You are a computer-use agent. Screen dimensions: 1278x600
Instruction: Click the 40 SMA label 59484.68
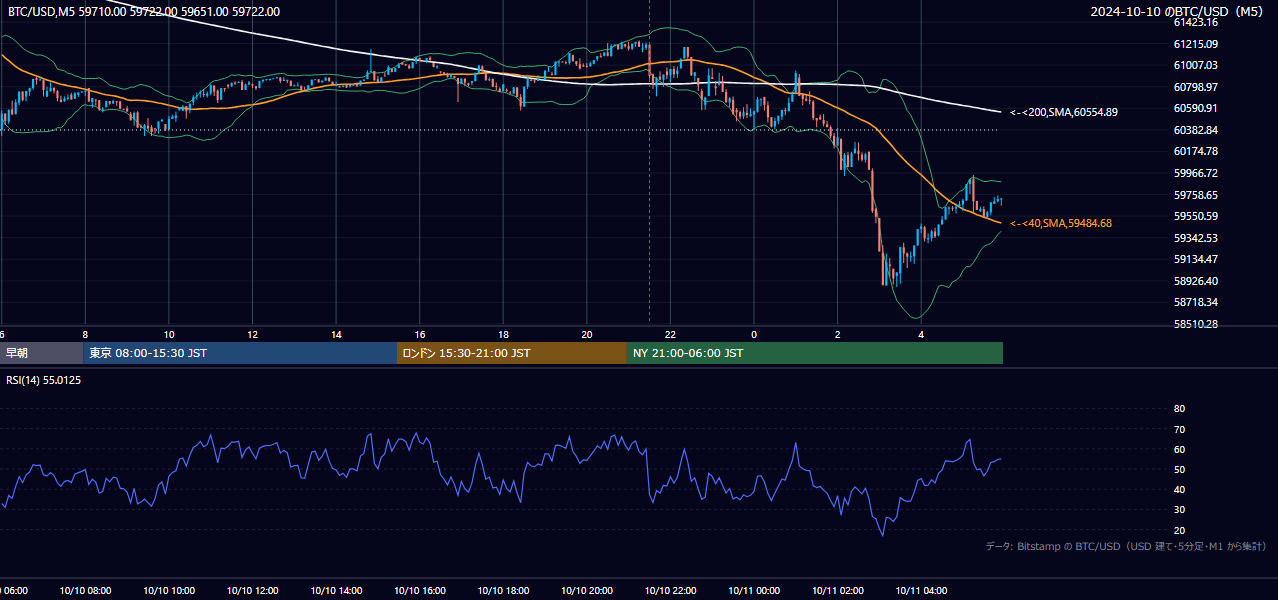click(1061, 223)
